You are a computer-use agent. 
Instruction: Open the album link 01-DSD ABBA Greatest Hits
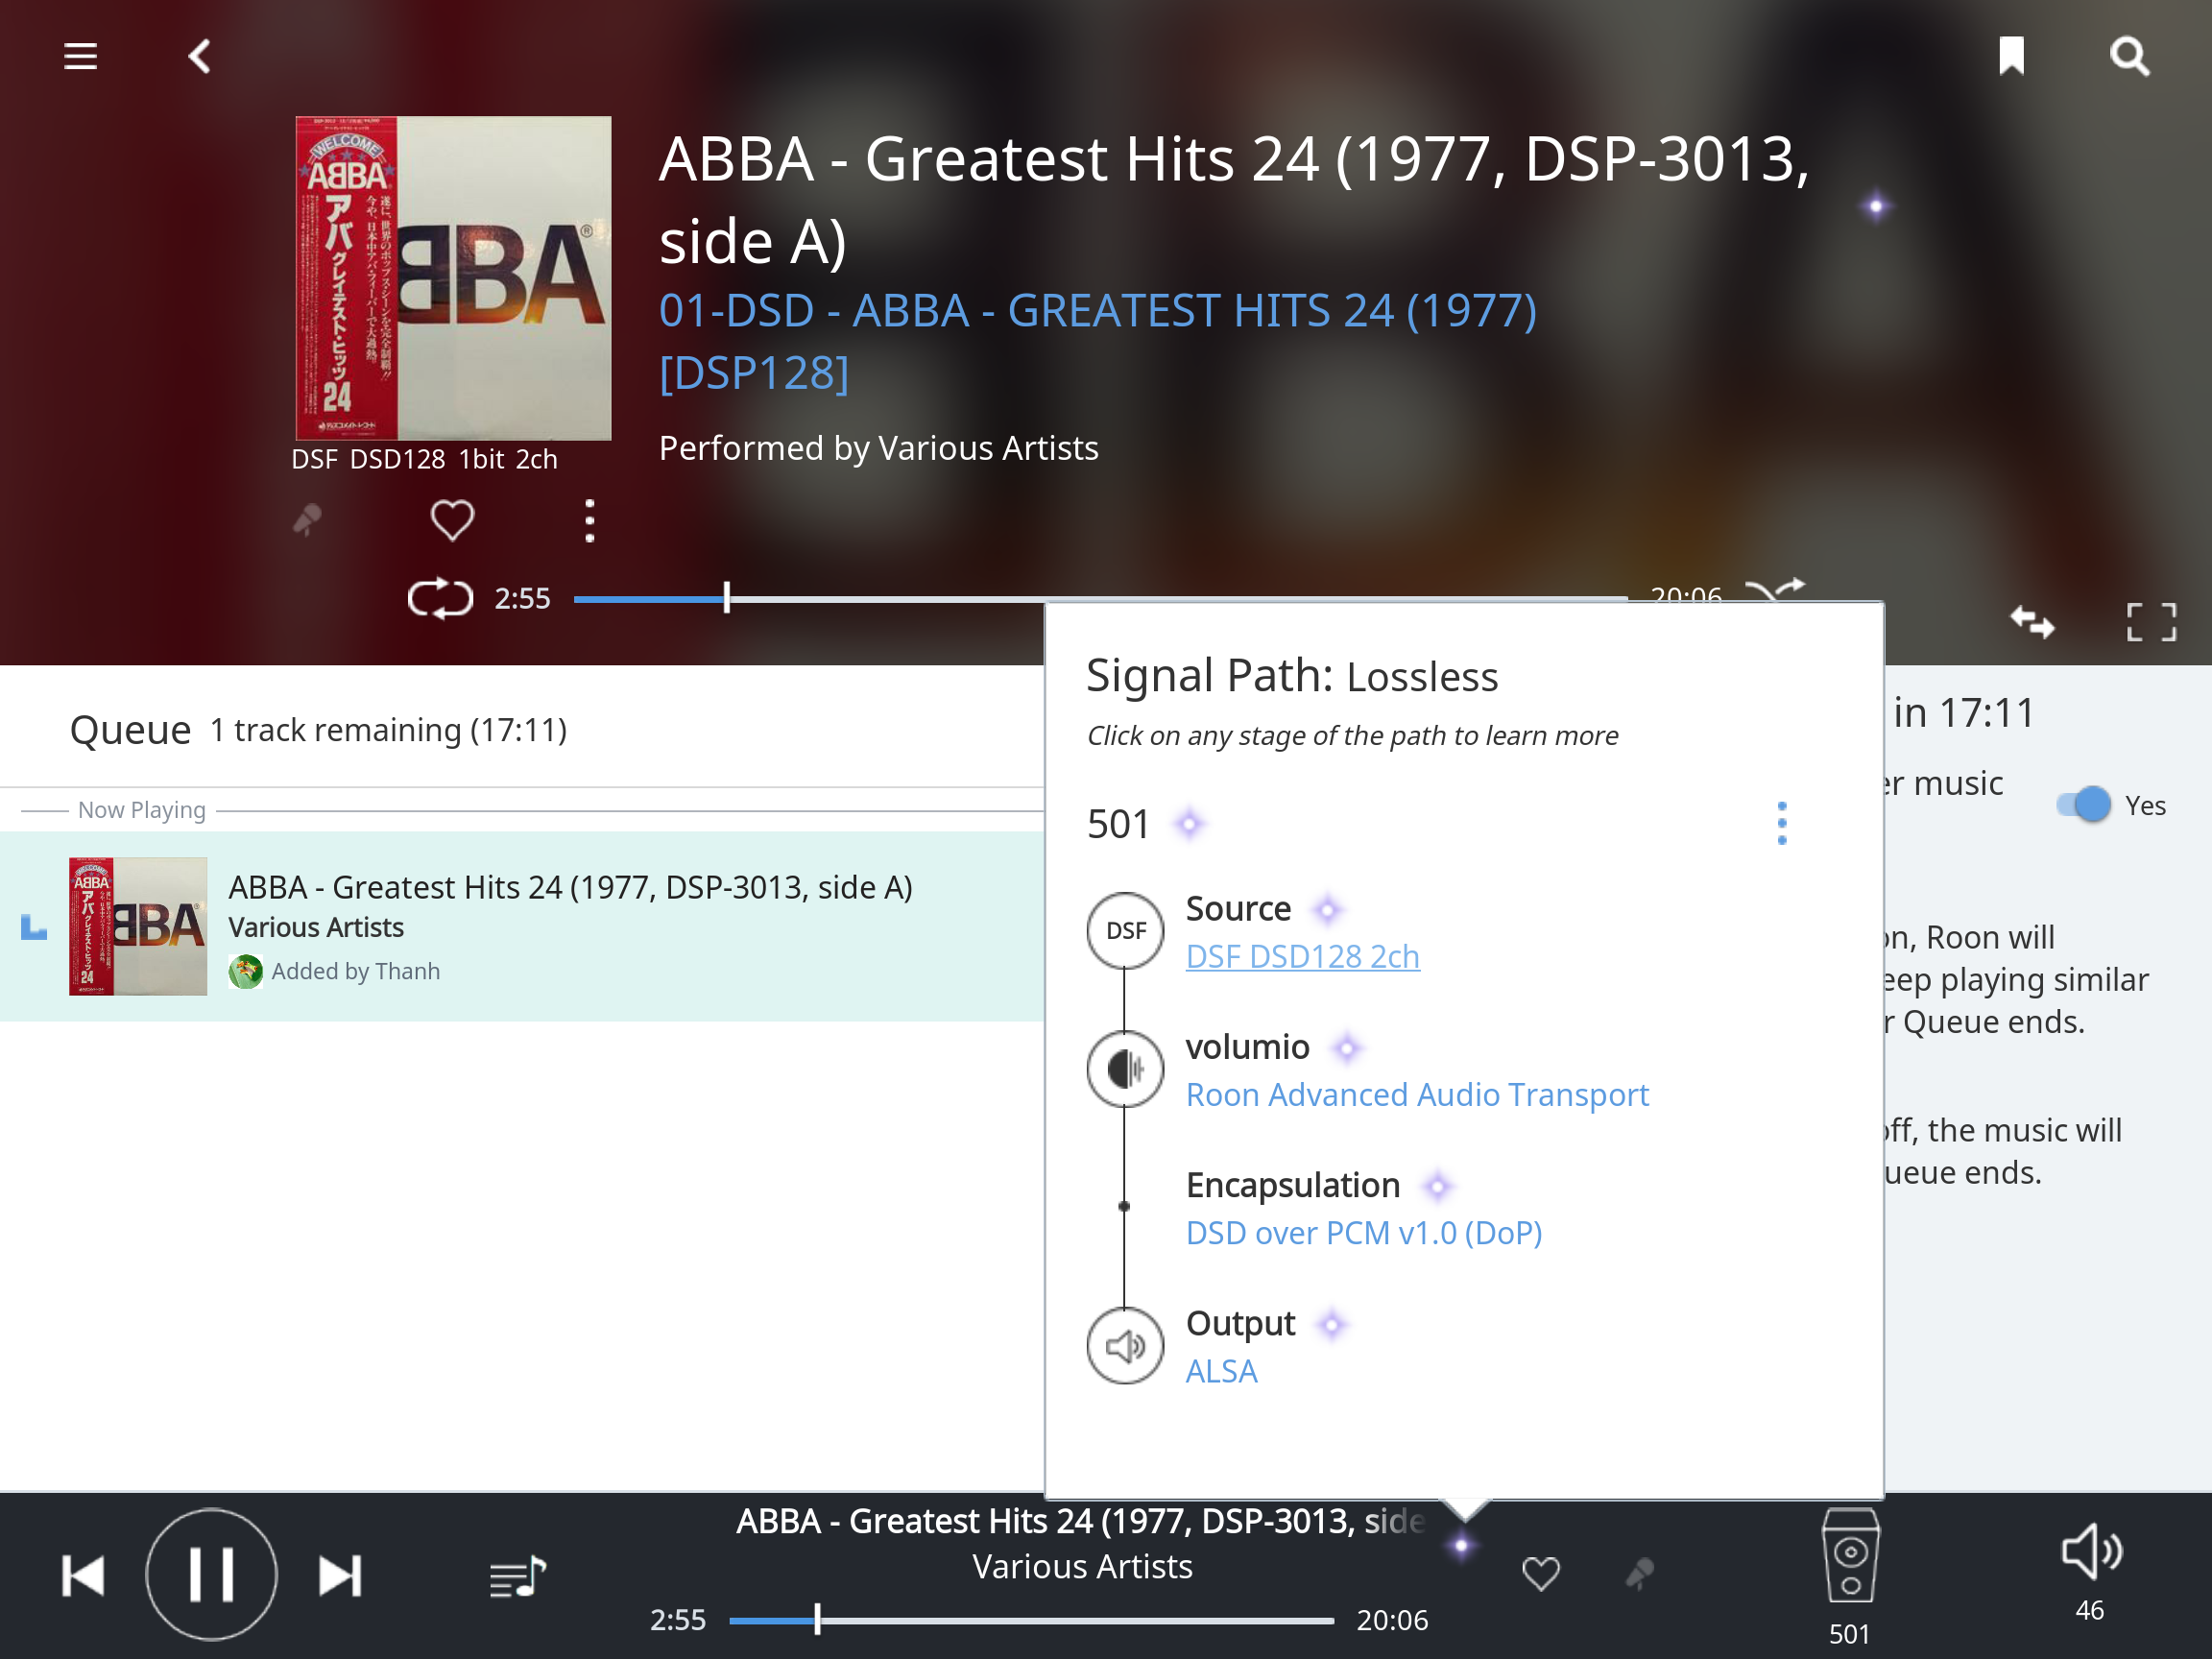tap(1097, 341)
